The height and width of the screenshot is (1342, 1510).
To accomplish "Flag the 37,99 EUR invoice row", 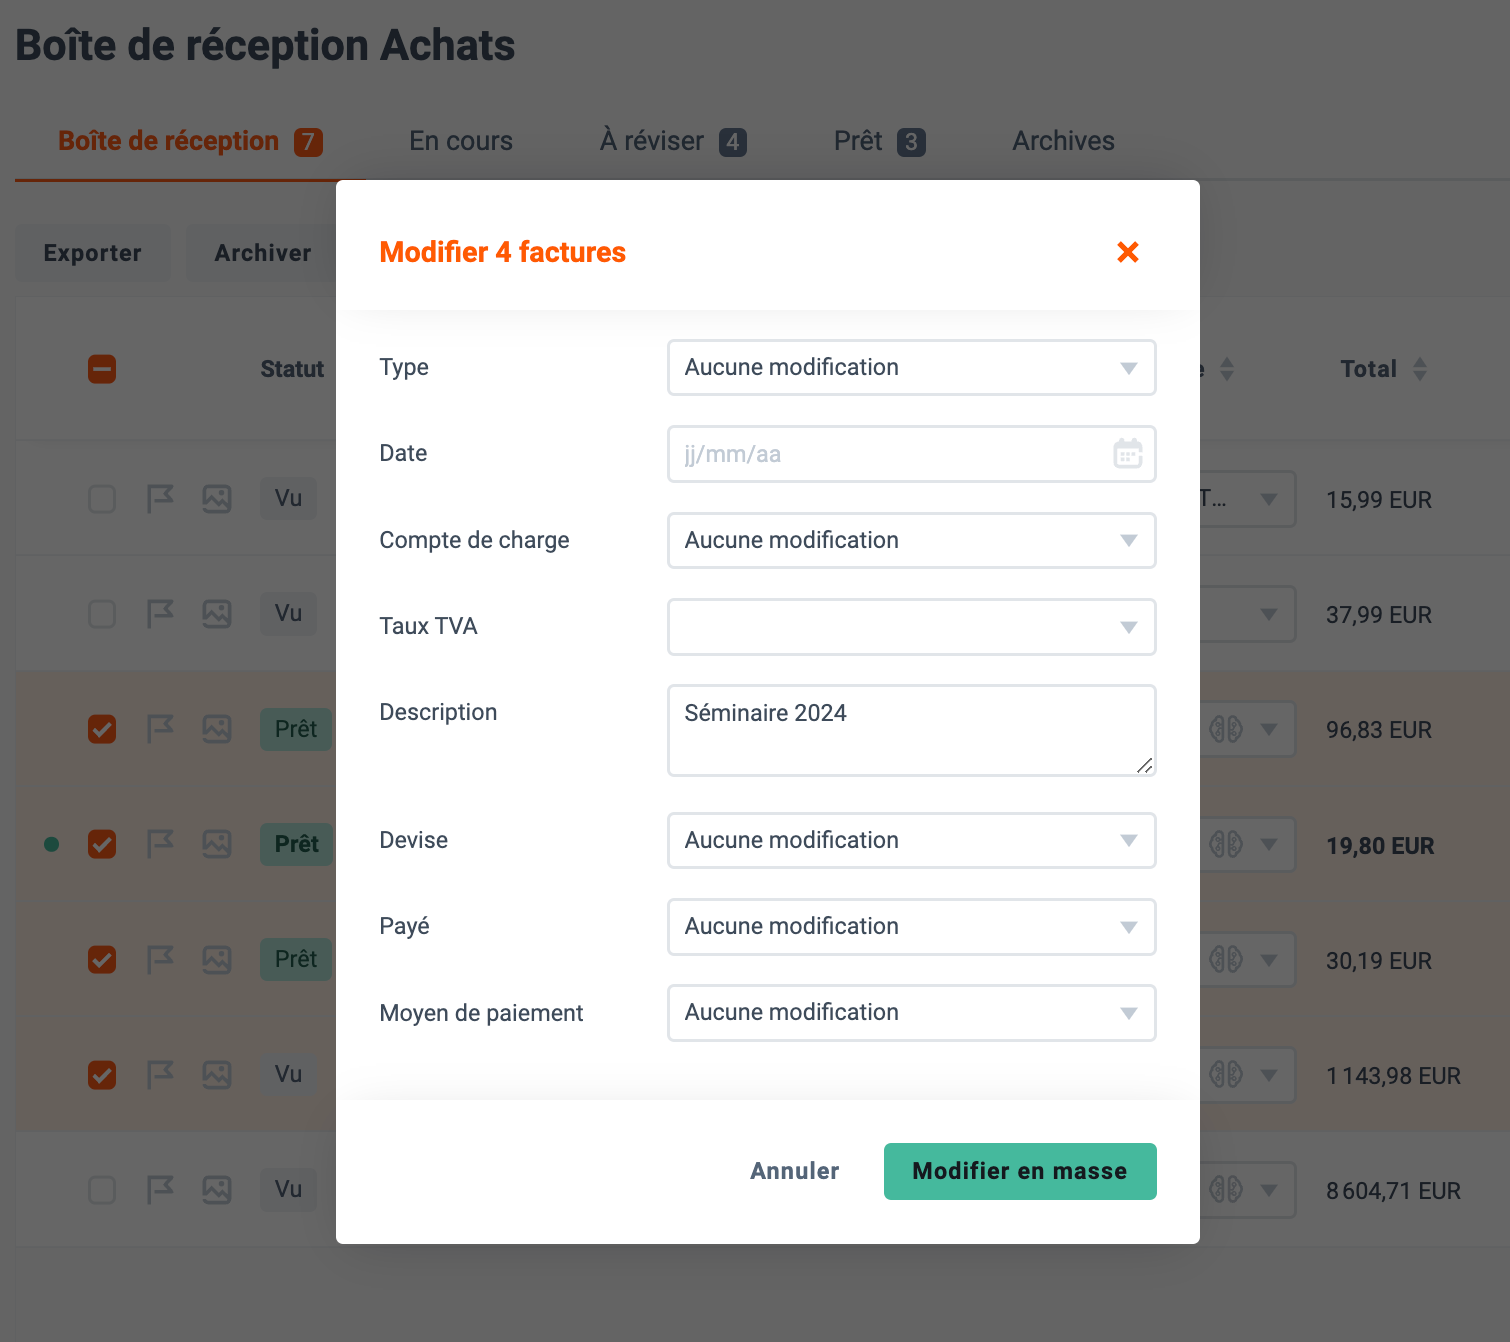I will [x=160, y=613].
